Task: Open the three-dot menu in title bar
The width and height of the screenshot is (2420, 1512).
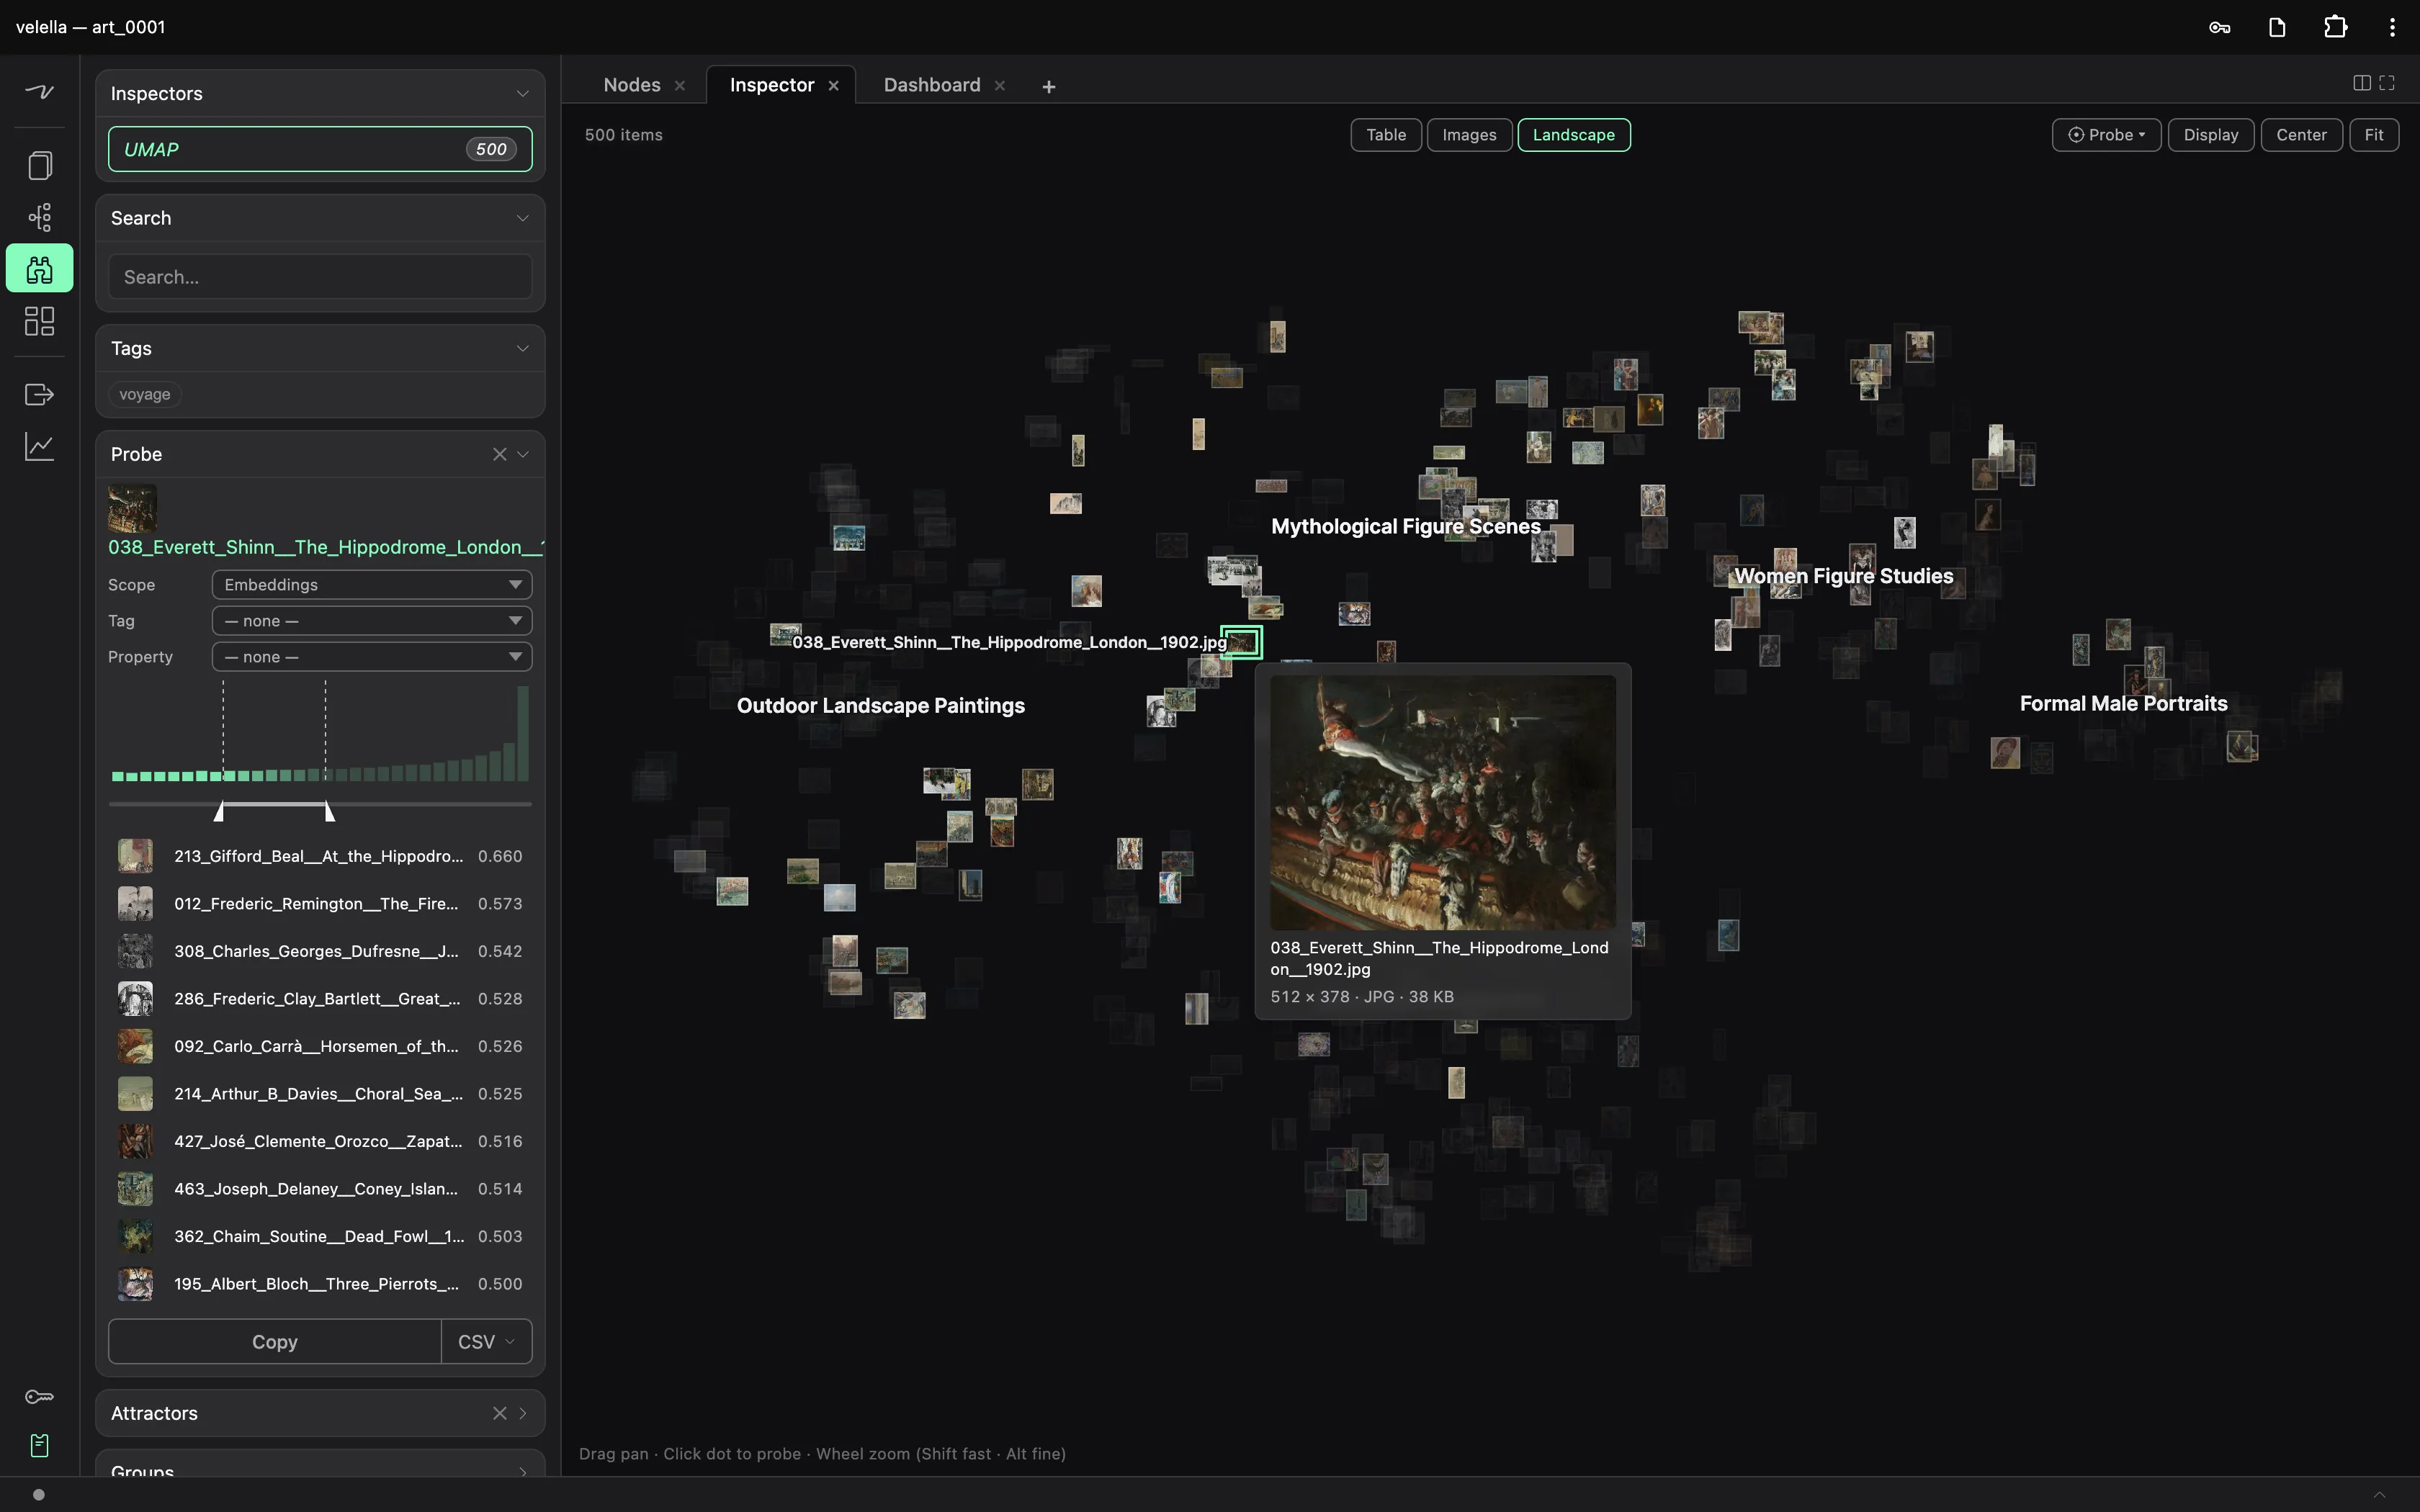Action: click(2392, 27)
